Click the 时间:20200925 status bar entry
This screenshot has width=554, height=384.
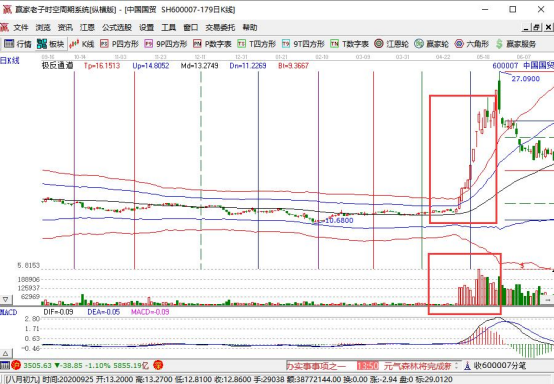tap(68, 379)
